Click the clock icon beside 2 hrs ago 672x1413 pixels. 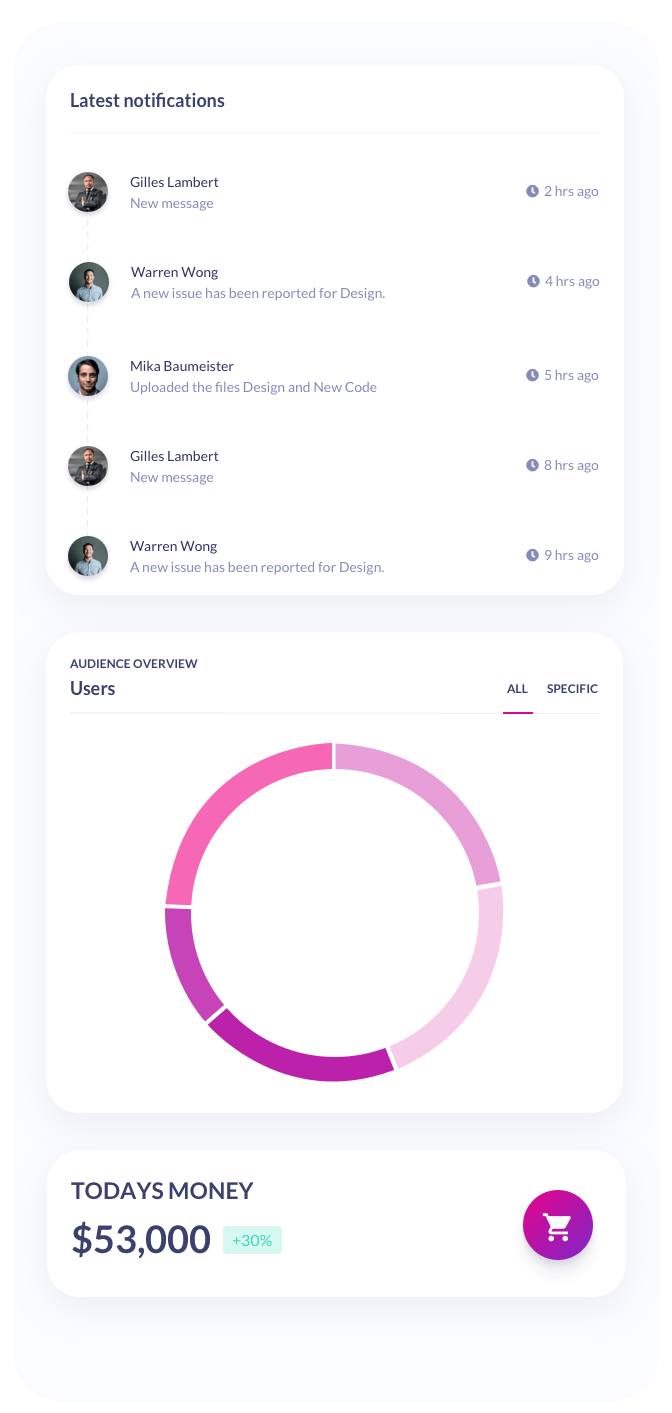click(533, 191)
